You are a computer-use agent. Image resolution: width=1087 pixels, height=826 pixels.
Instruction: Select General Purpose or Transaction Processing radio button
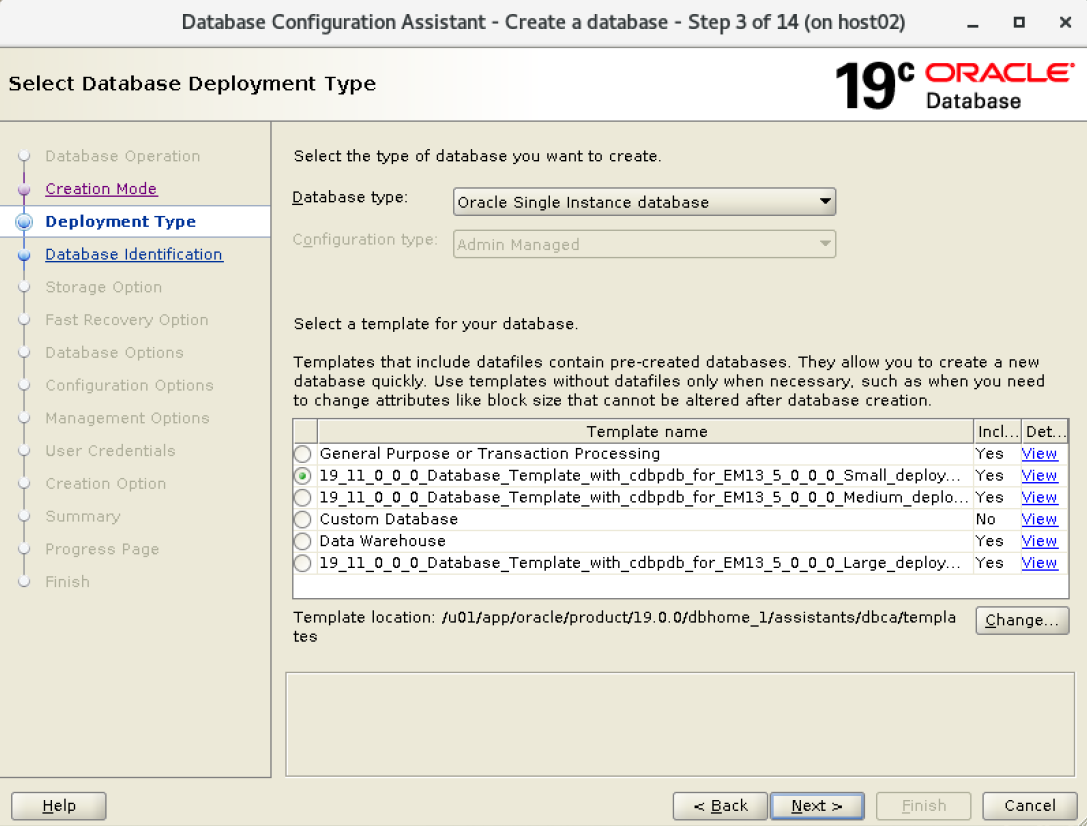pos(302,454)
